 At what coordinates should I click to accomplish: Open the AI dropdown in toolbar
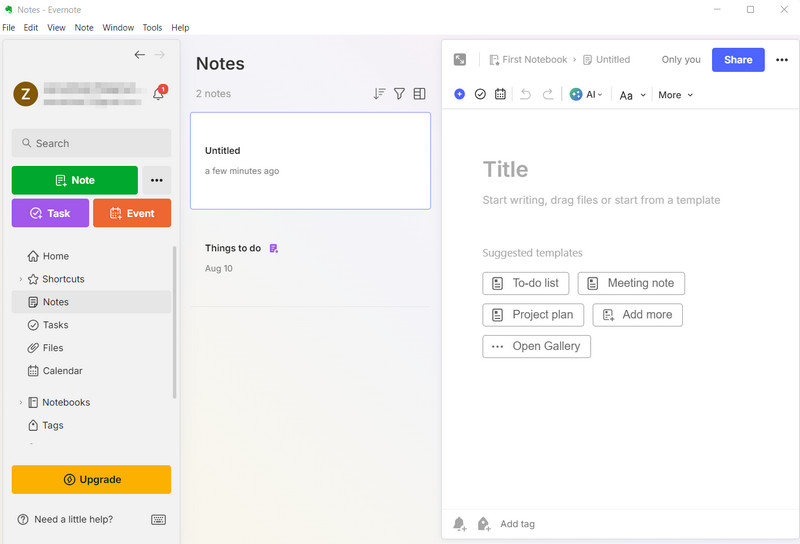pos(586,94)
